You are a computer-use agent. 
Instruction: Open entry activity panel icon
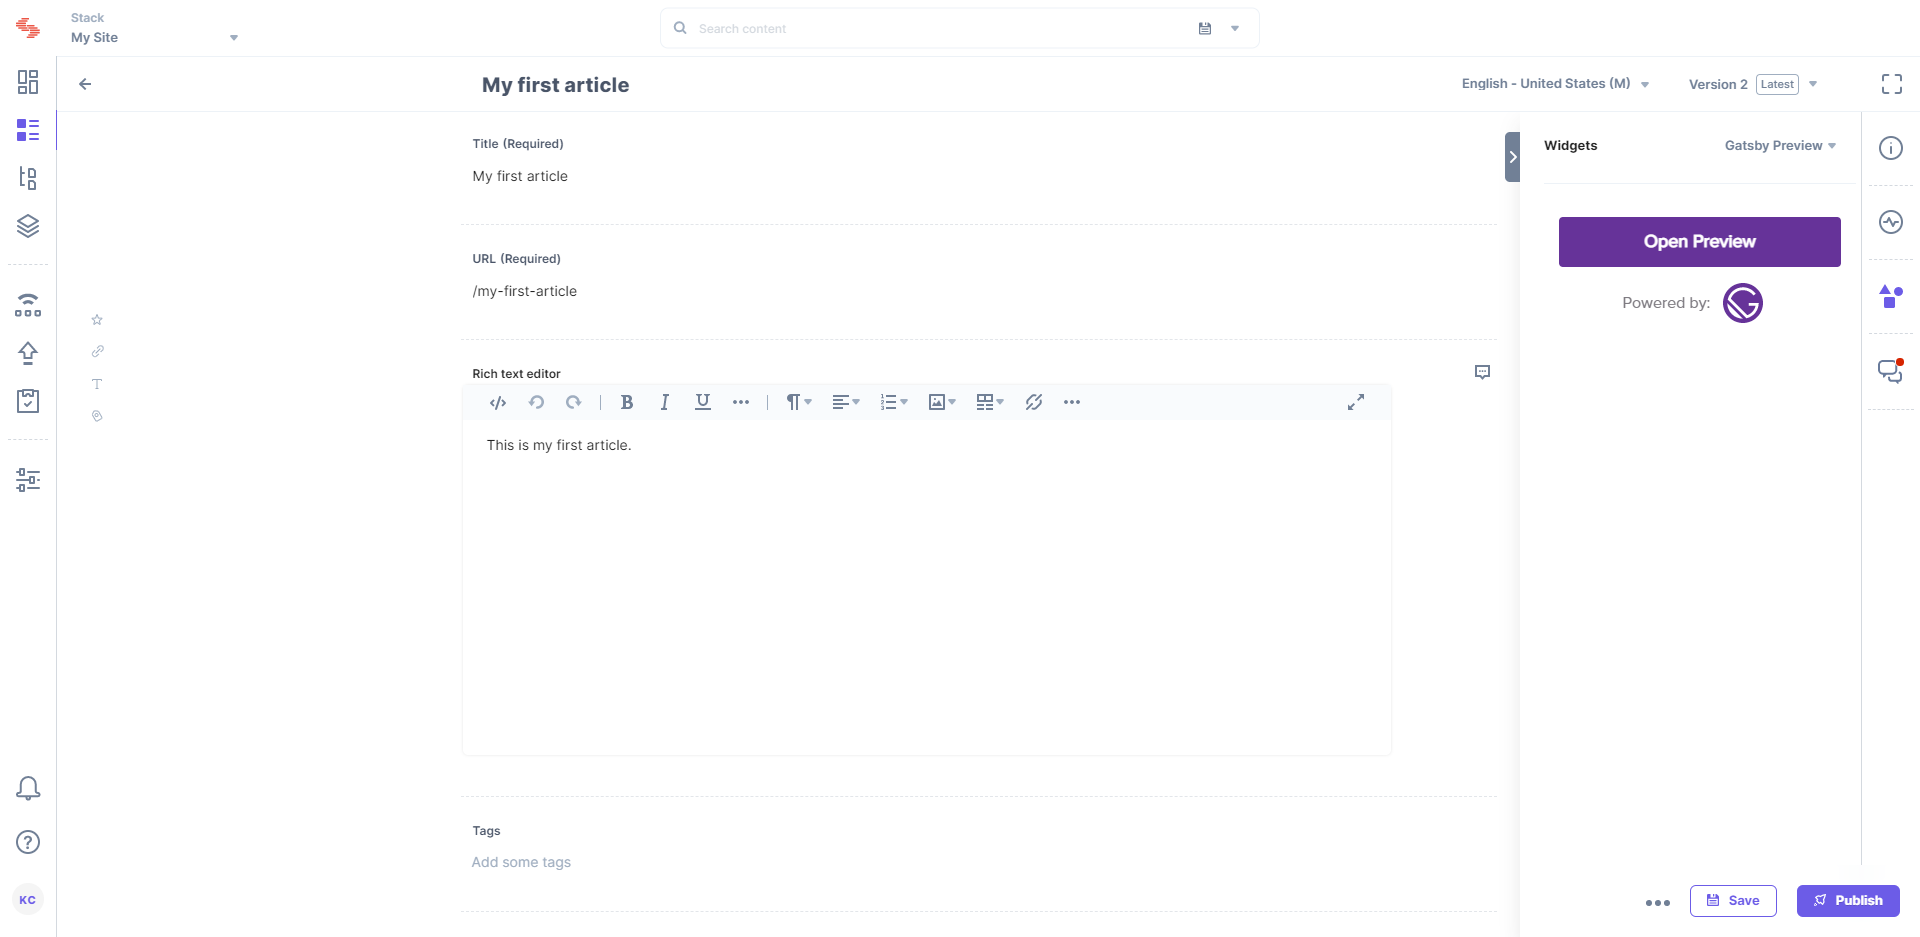(x=1891, y=222)
